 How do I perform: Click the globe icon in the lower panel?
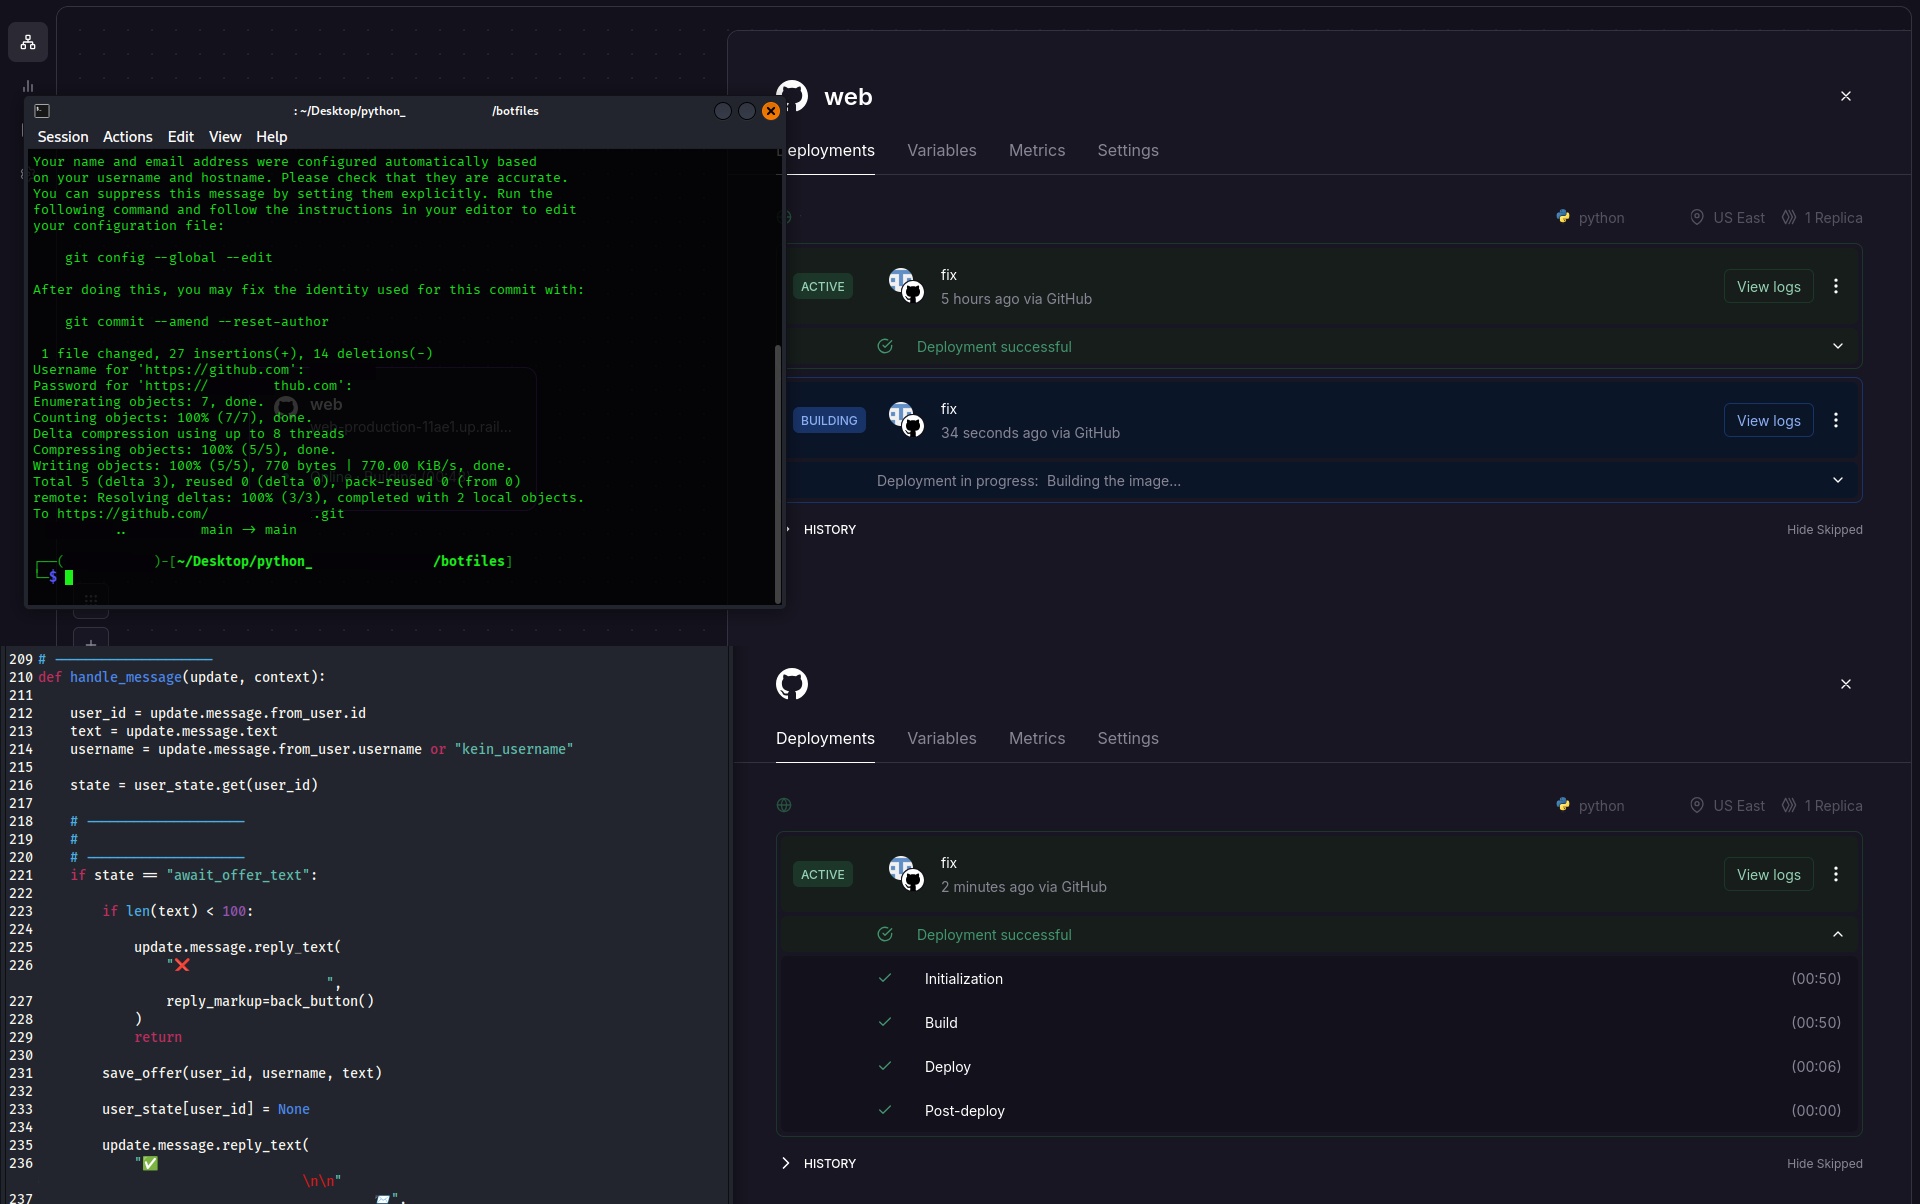(784, 805)
